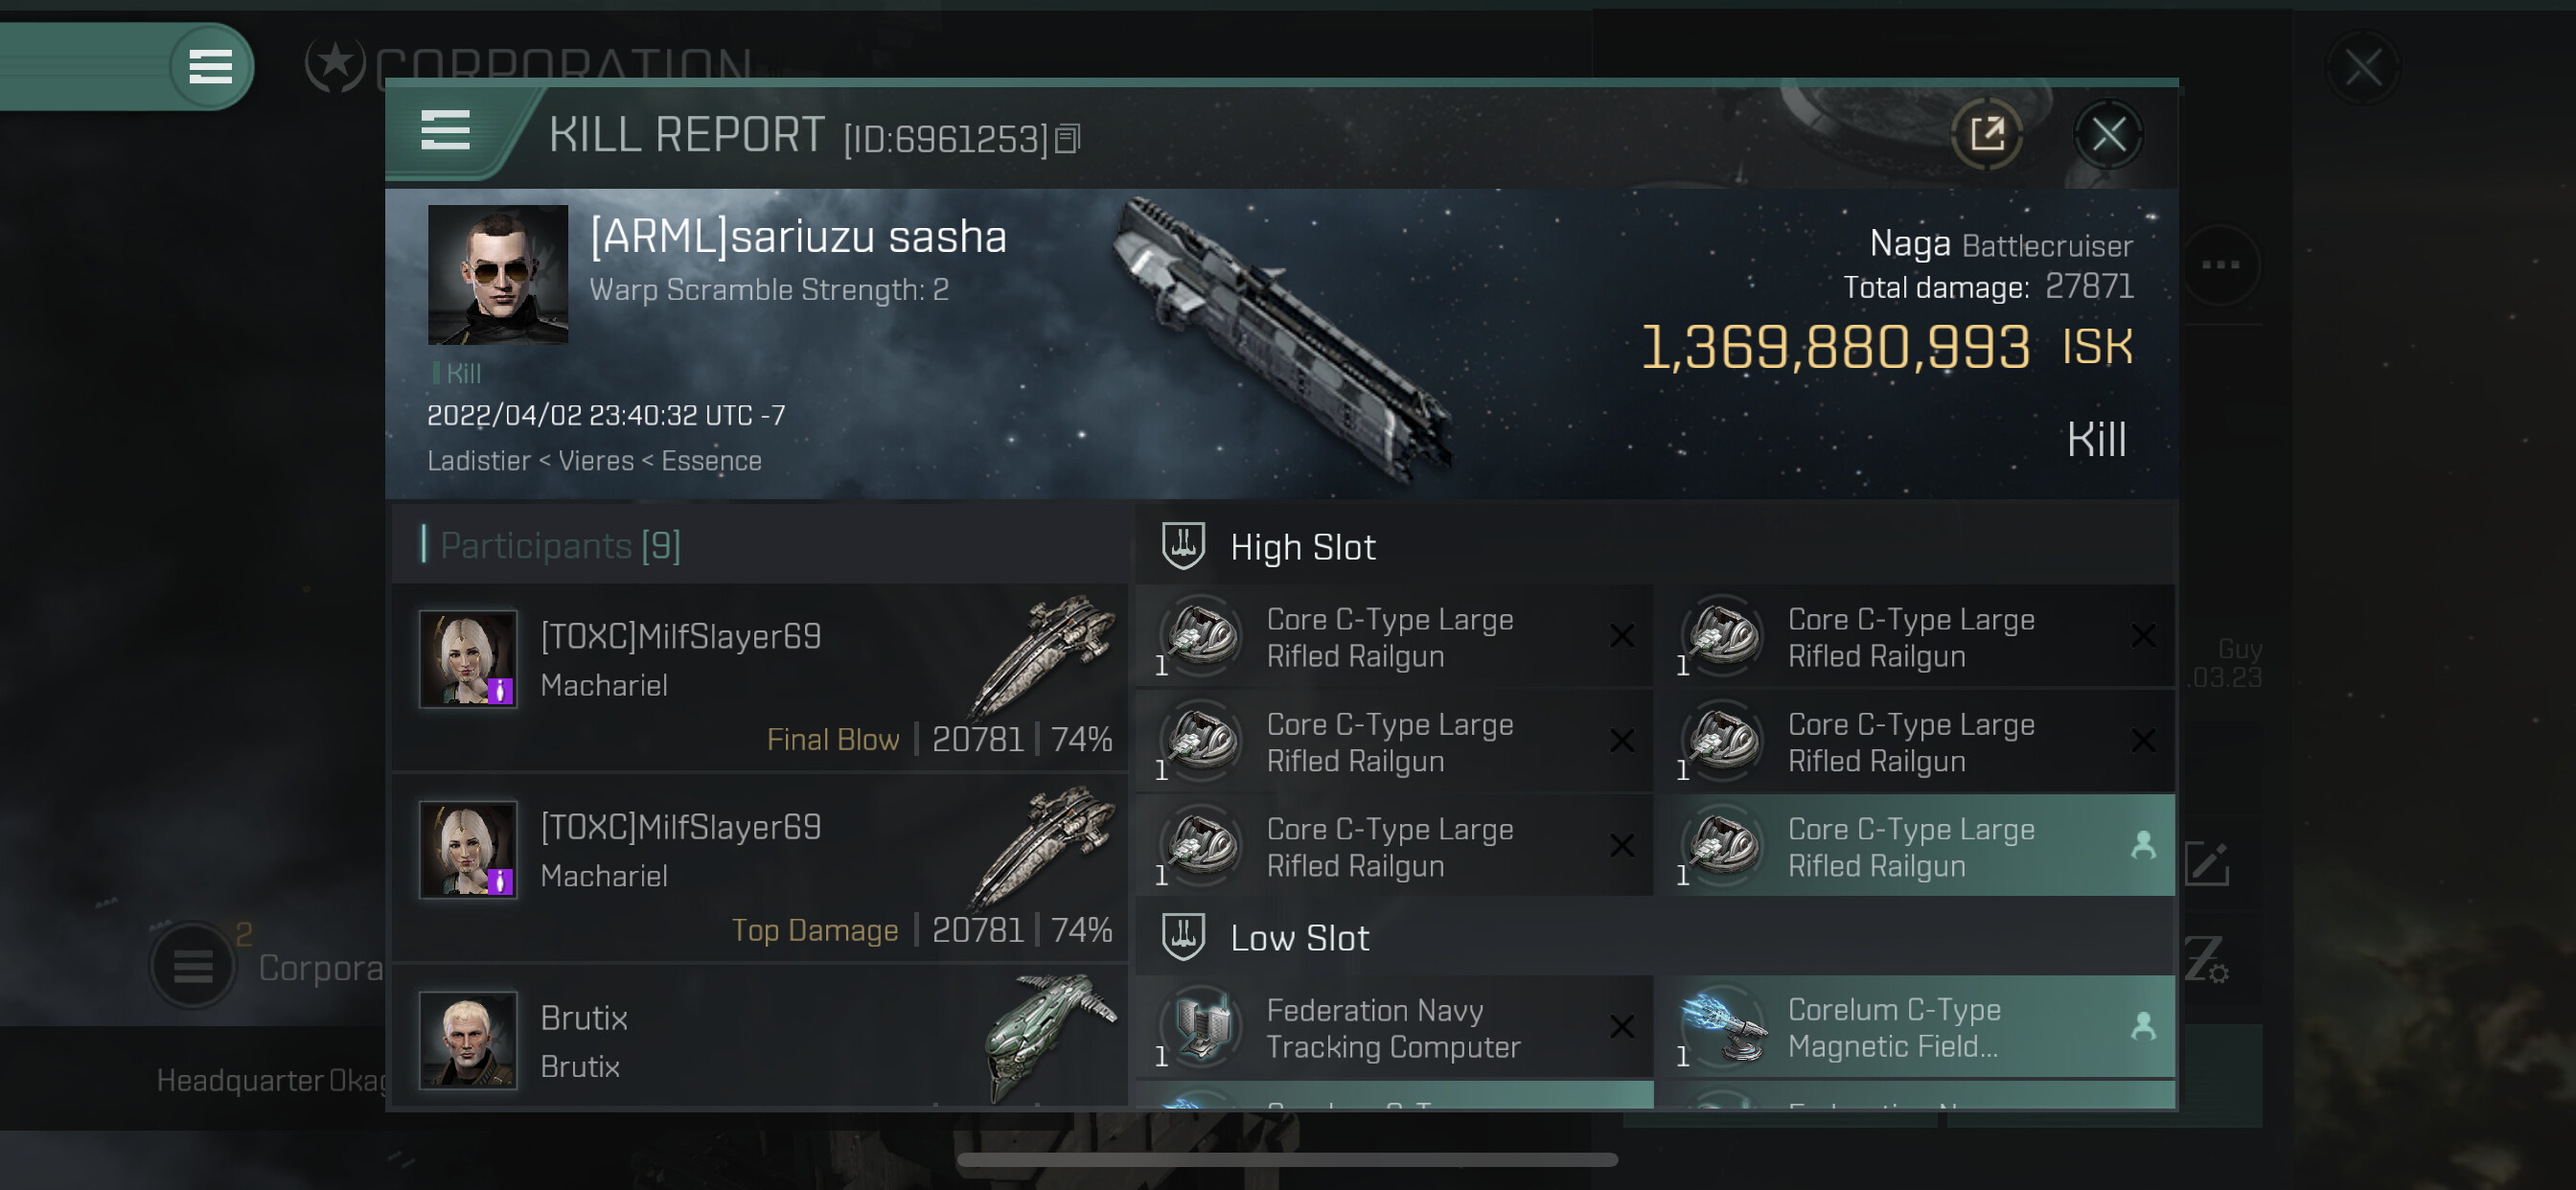
Task: Select the highlighted Core C-Type Large Rifled Railgun
Action: pos(1915,846)
